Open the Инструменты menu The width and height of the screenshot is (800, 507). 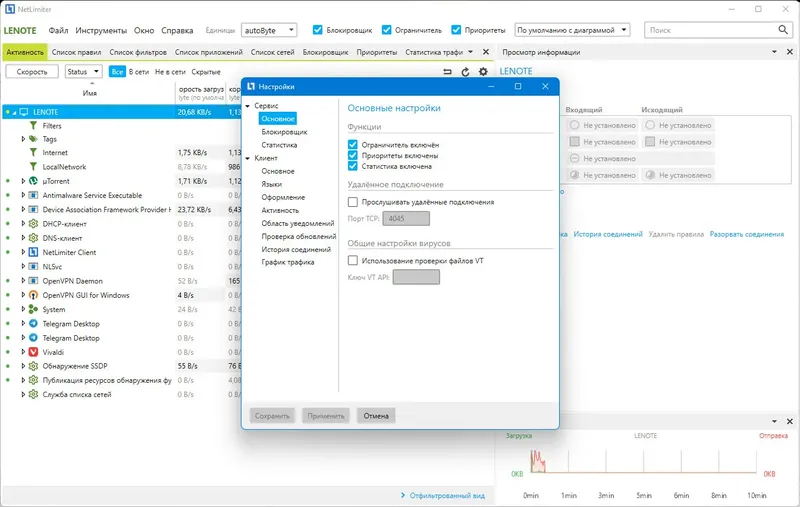tap(101, 31)
